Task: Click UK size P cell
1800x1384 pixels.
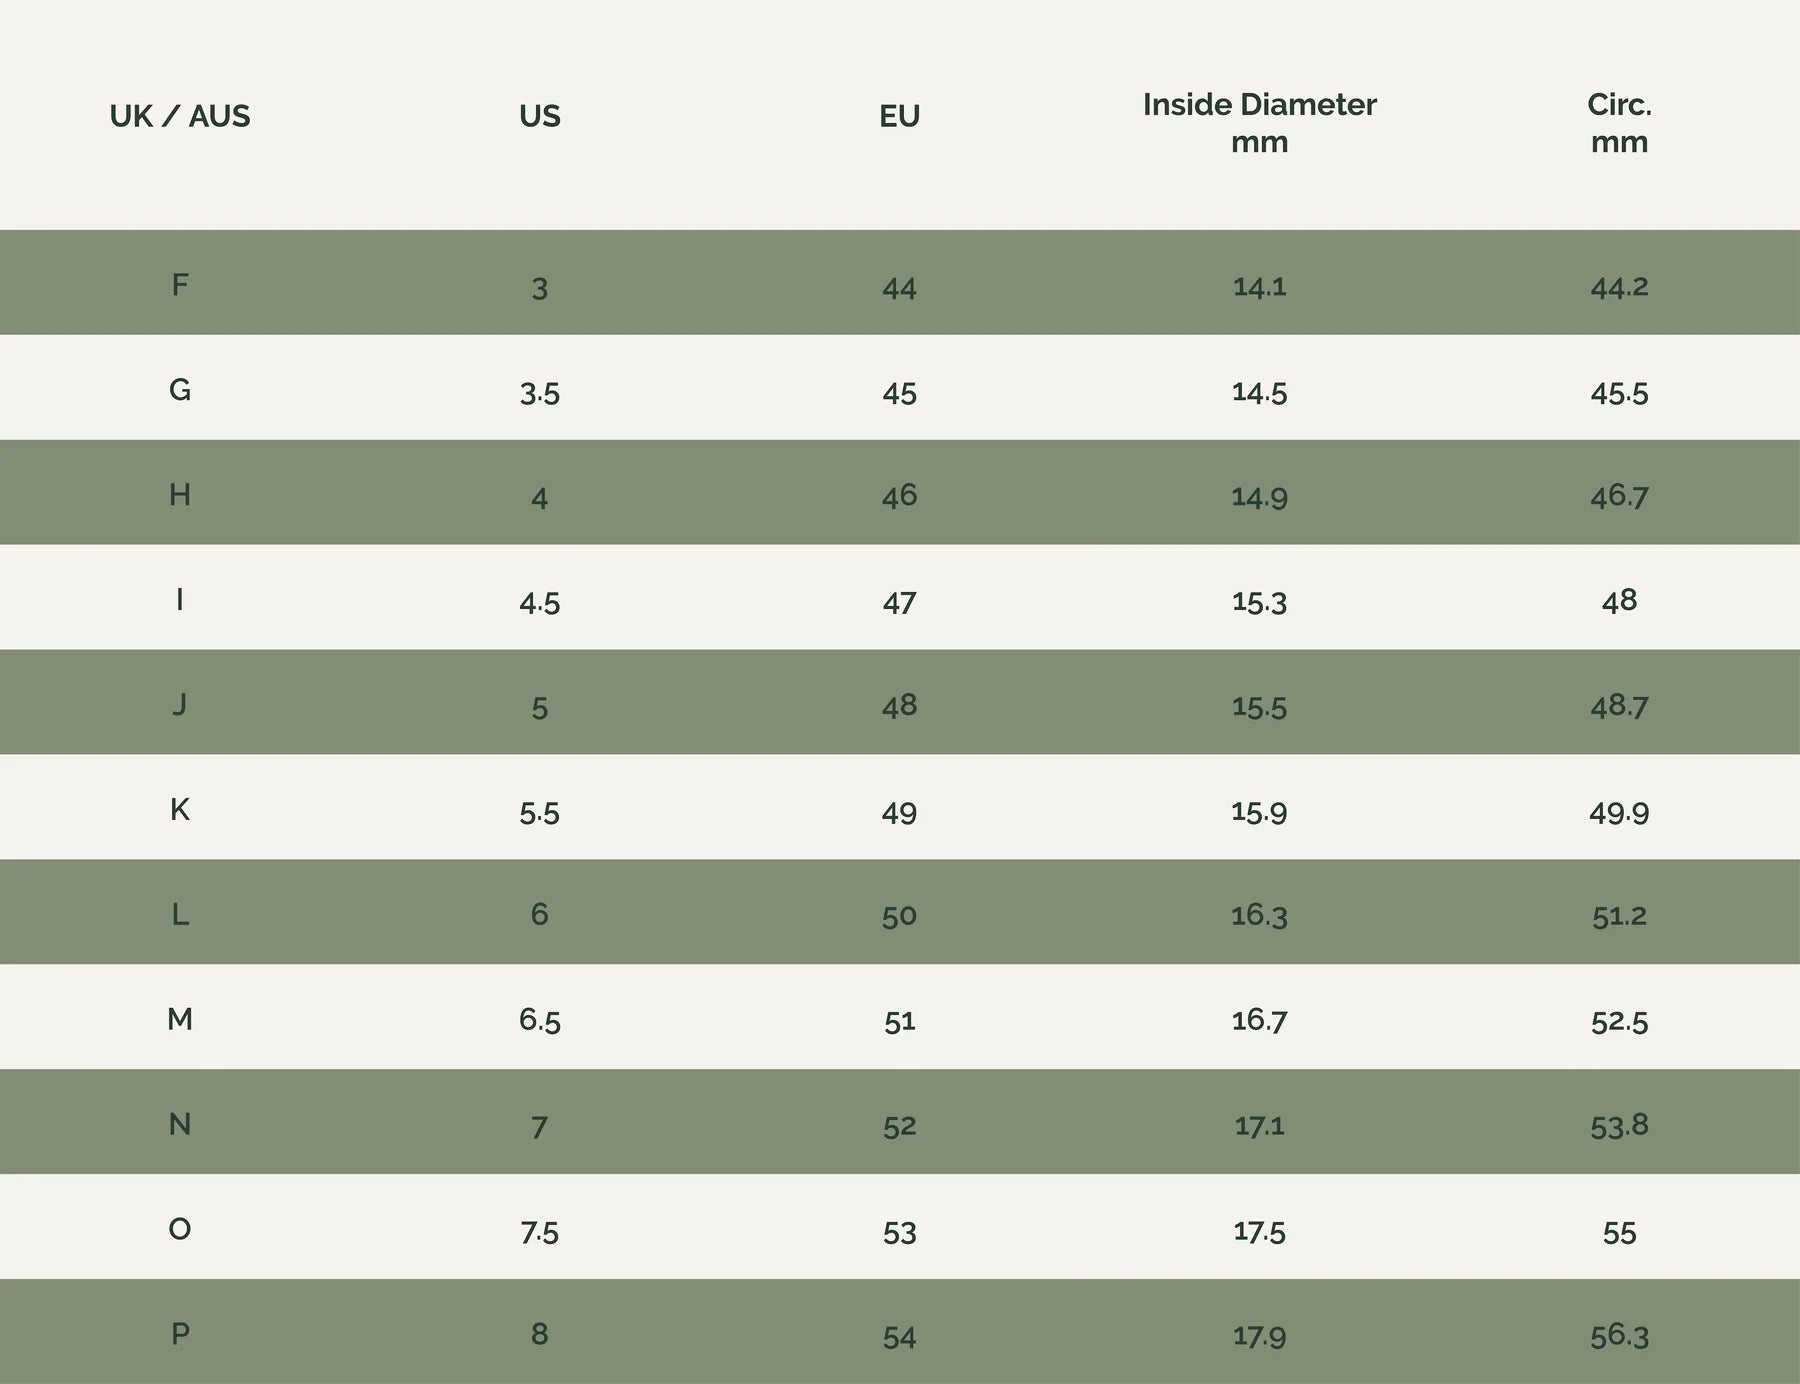Action: pyautogui.click(x=180, y=1333)
